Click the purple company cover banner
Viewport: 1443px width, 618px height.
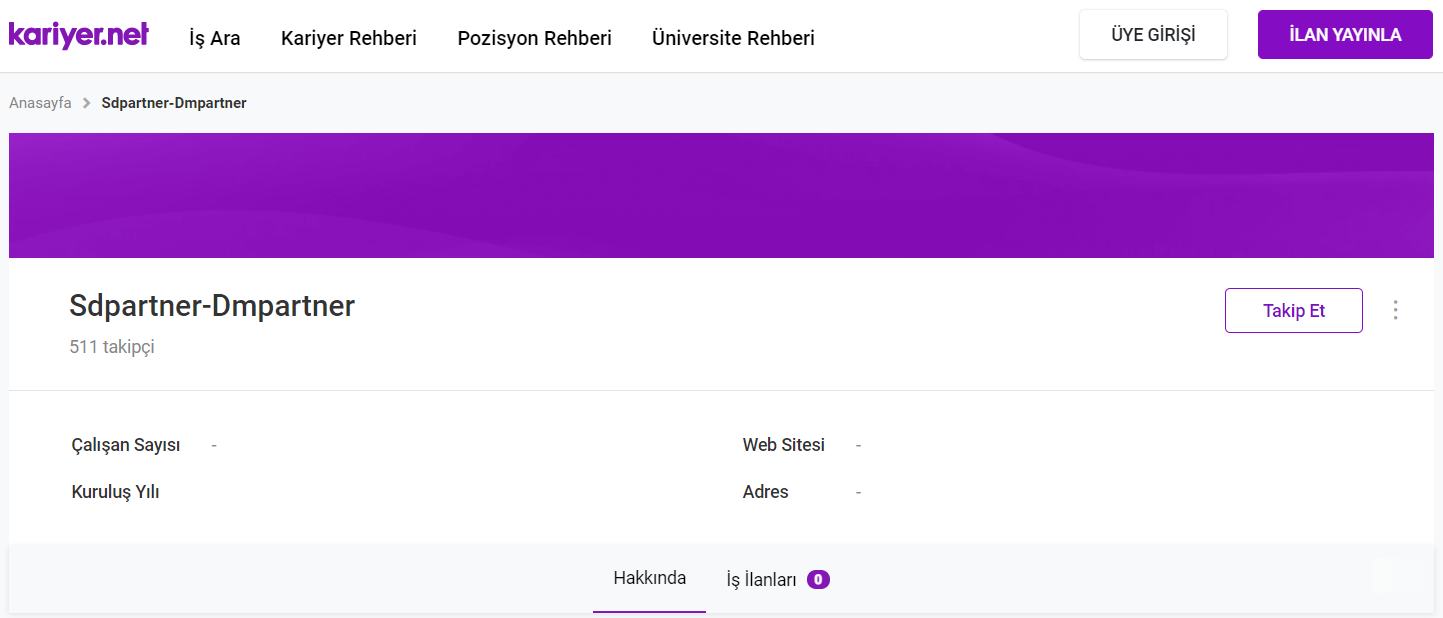pos(720,195)
